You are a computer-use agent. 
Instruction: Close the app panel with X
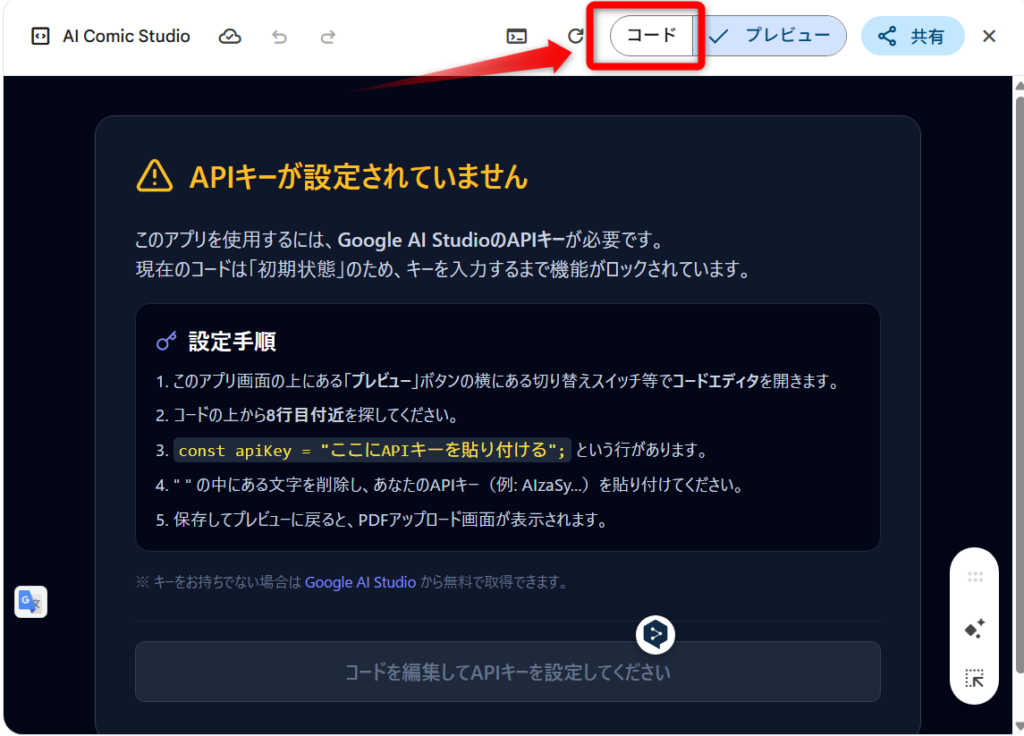(x=989, y=37)
